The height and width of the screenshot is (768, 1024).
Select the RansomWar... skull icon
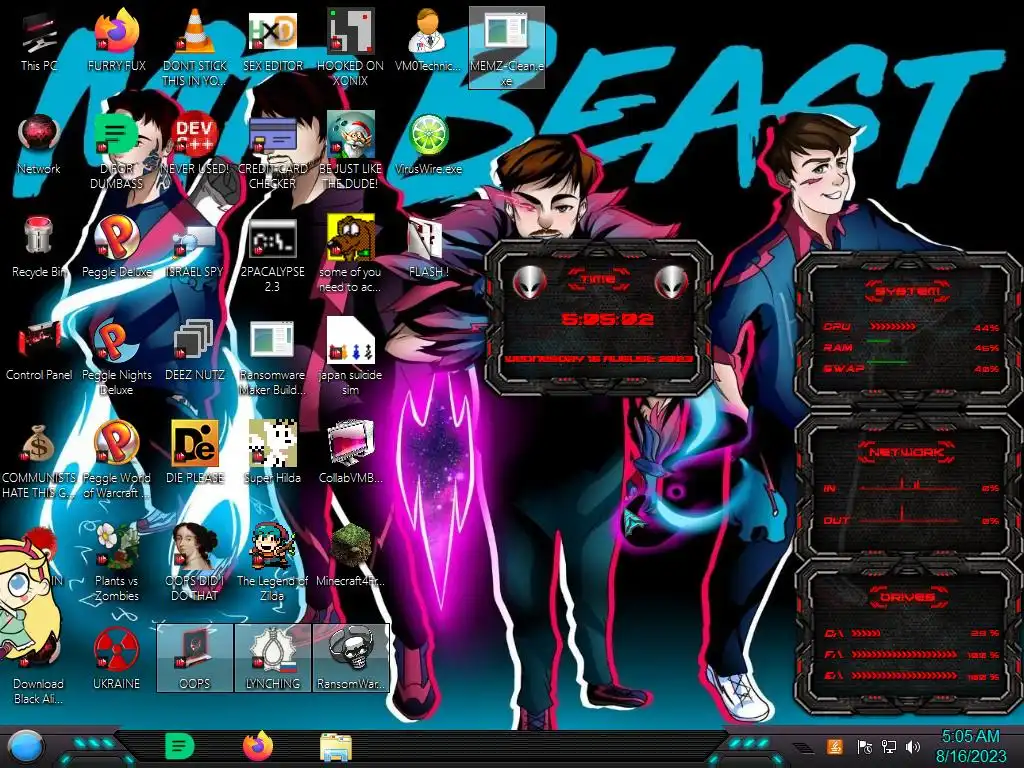click(351, 658)
